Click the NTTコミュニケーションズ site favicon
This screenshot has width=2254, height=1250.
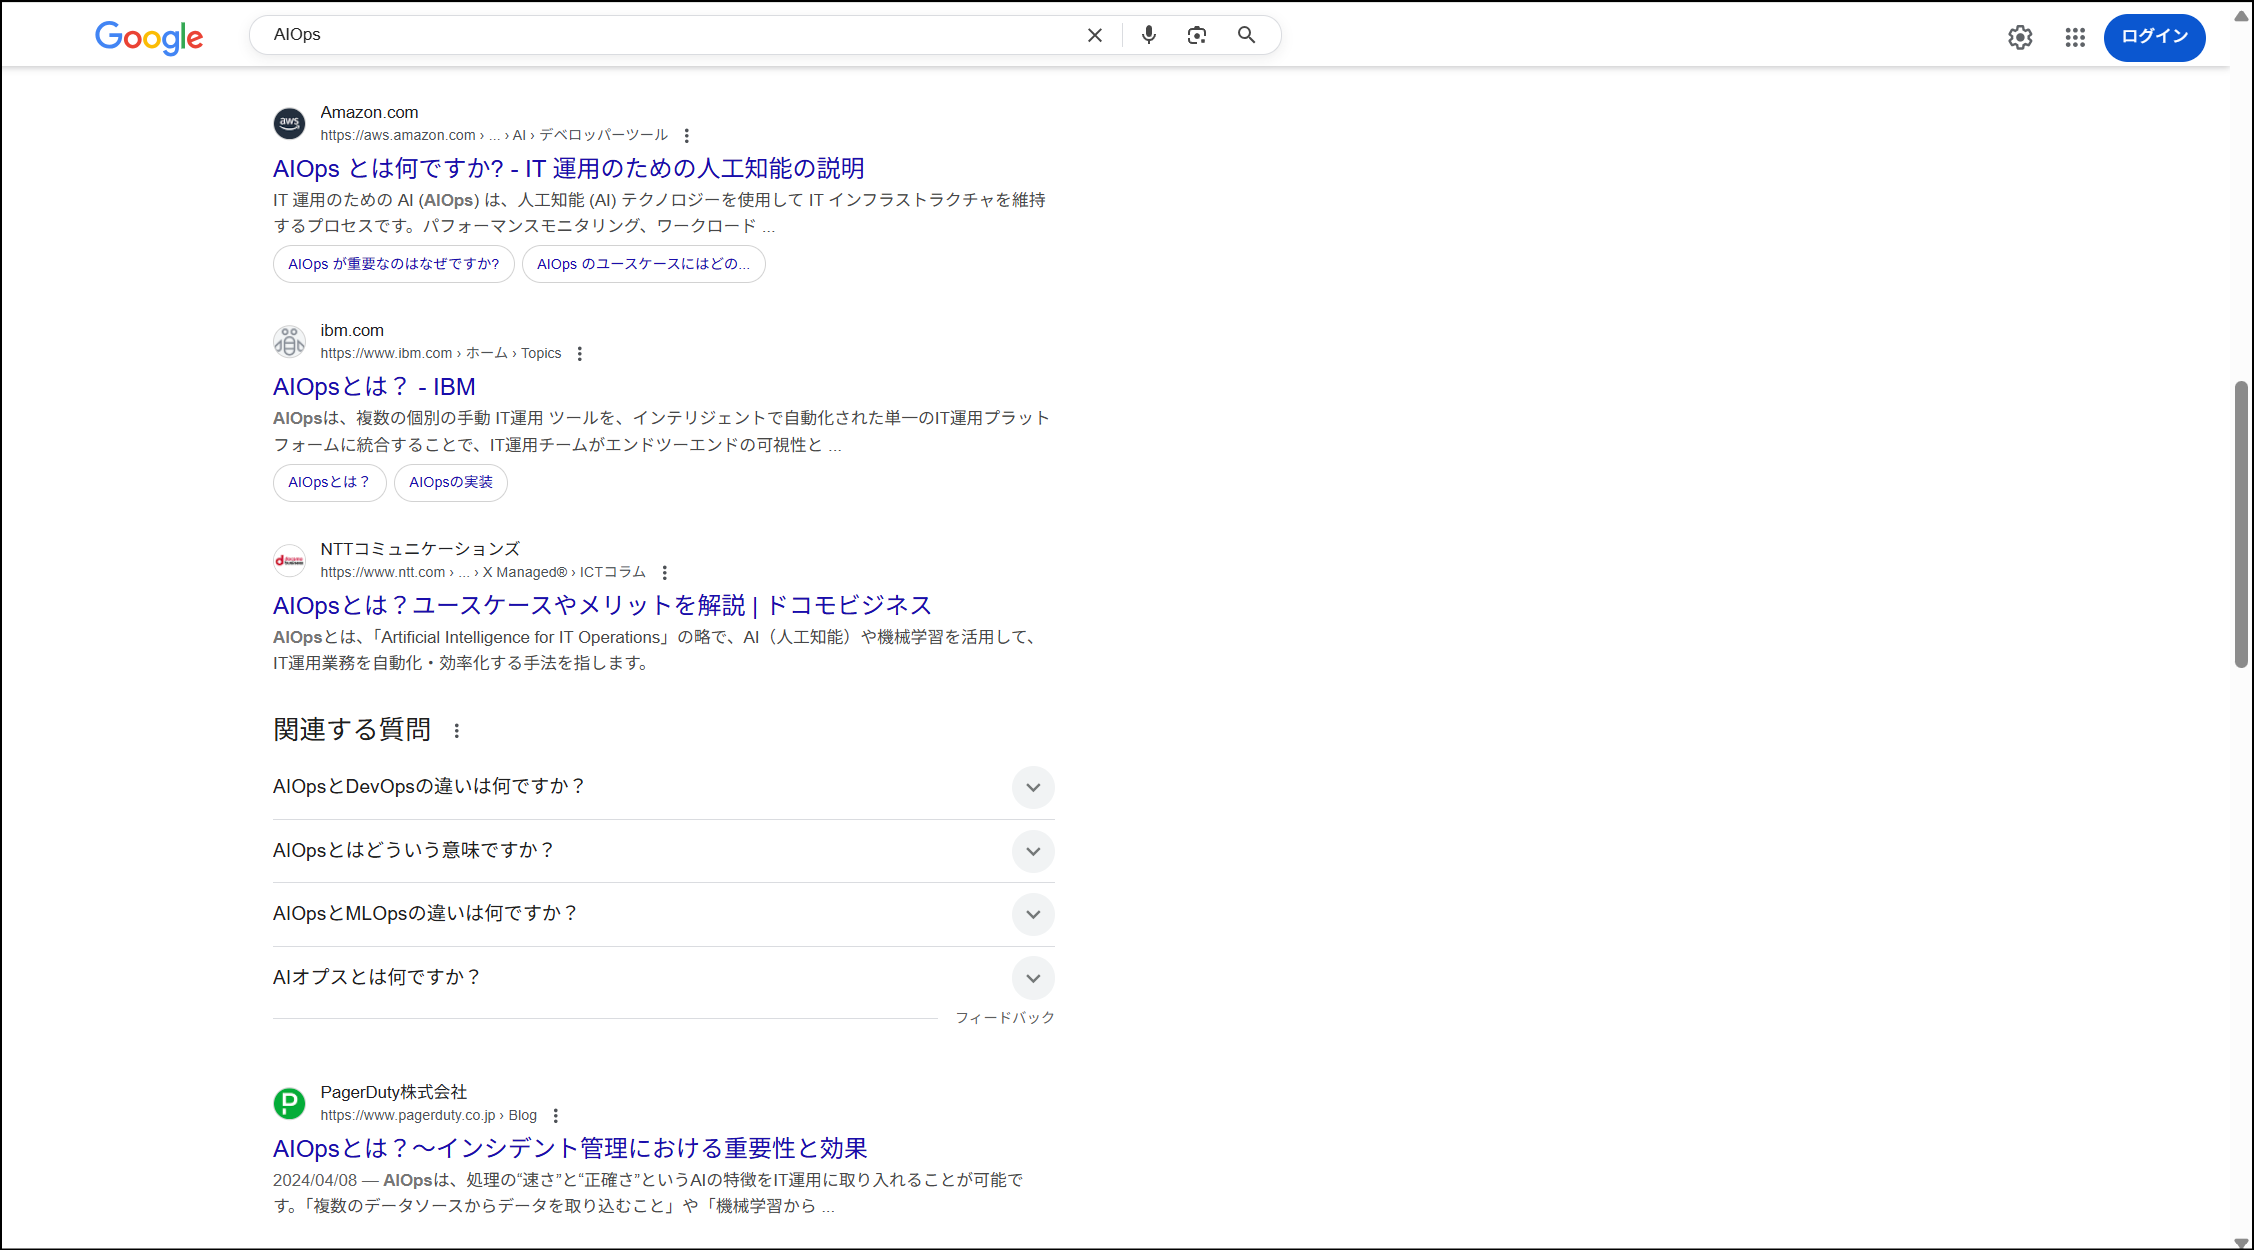point(289,559)
